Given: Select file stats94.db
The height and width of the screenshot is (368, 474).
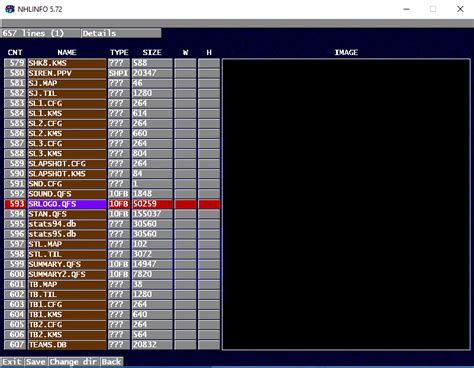Looking at the screenshot, I should click(x=67, y=224).
